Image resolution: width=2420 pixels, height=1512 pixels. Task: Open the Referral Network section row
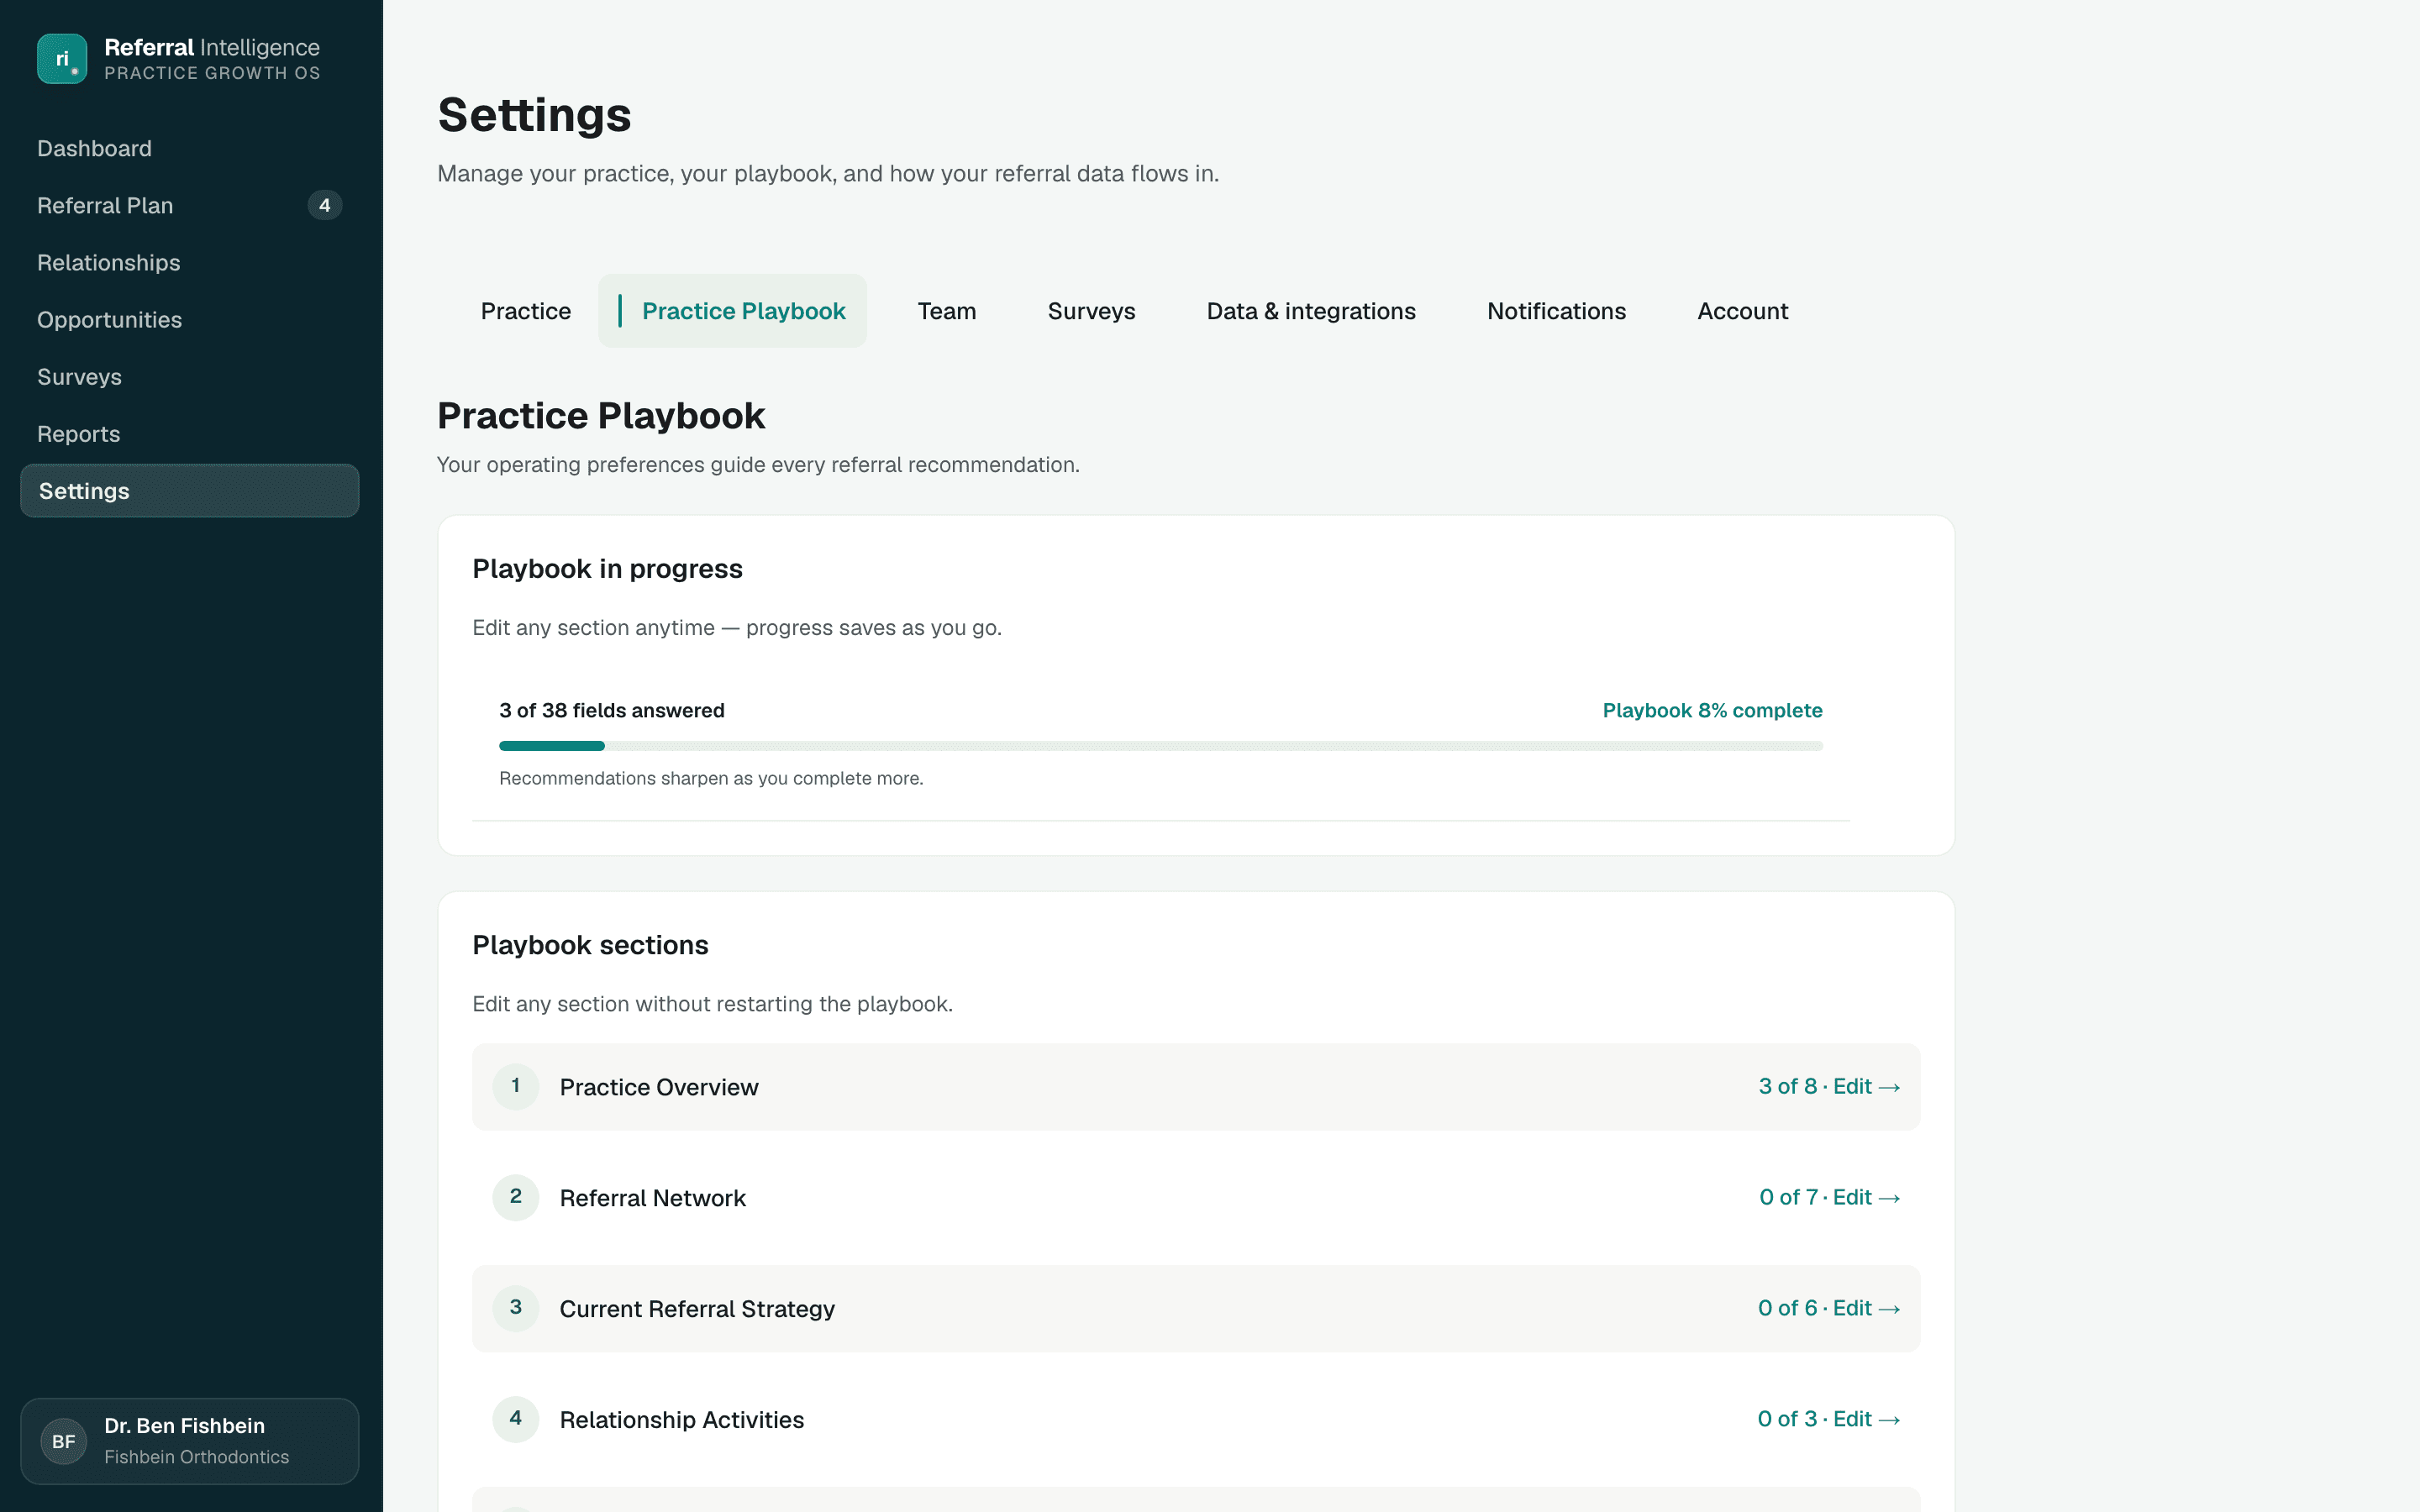tap(1196, 1198)
